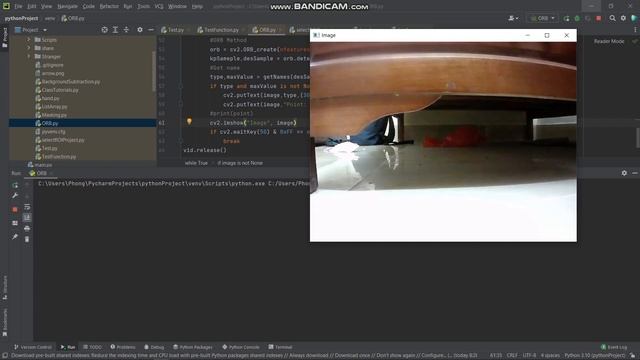Open editor tabs more options menu
Screen dimensions: 640x360
tap(635, 30)
